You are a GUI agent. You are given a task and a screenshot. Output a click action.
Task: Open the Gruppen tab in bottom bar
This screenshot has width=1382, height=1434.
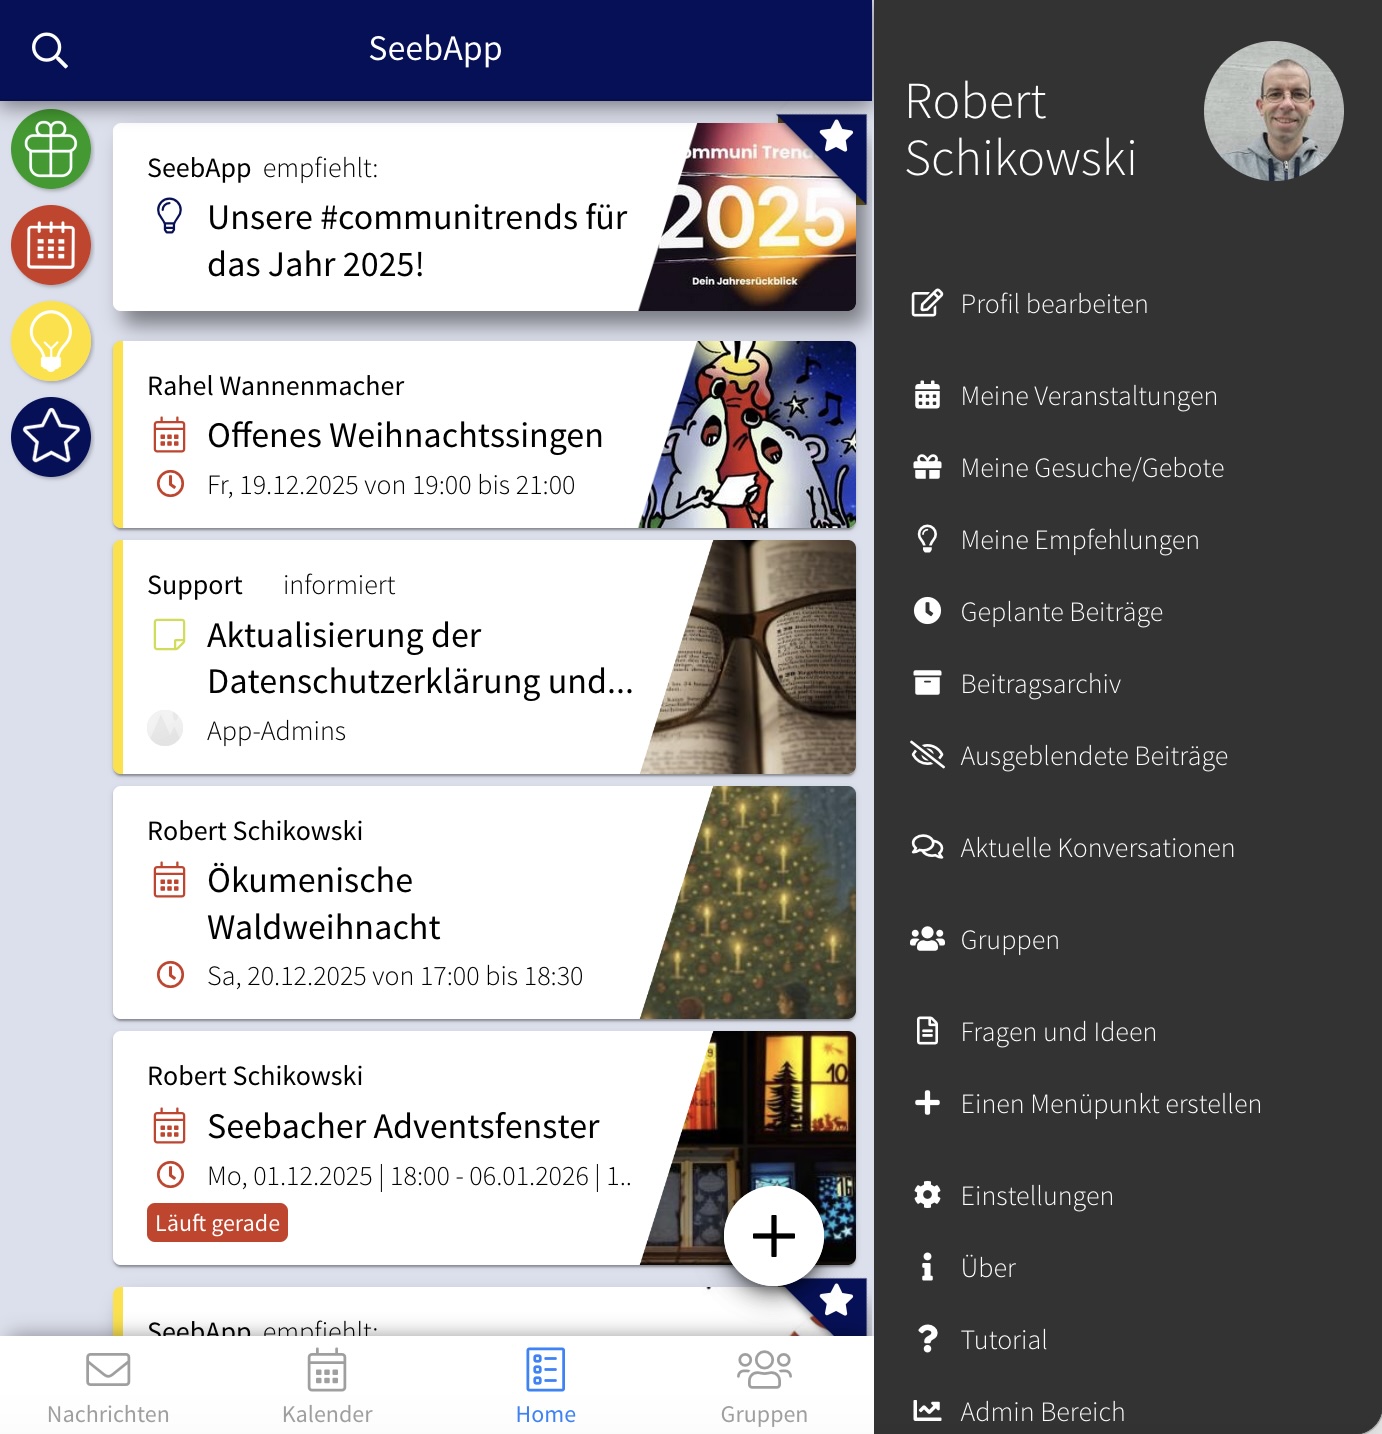coord(763,1387)
